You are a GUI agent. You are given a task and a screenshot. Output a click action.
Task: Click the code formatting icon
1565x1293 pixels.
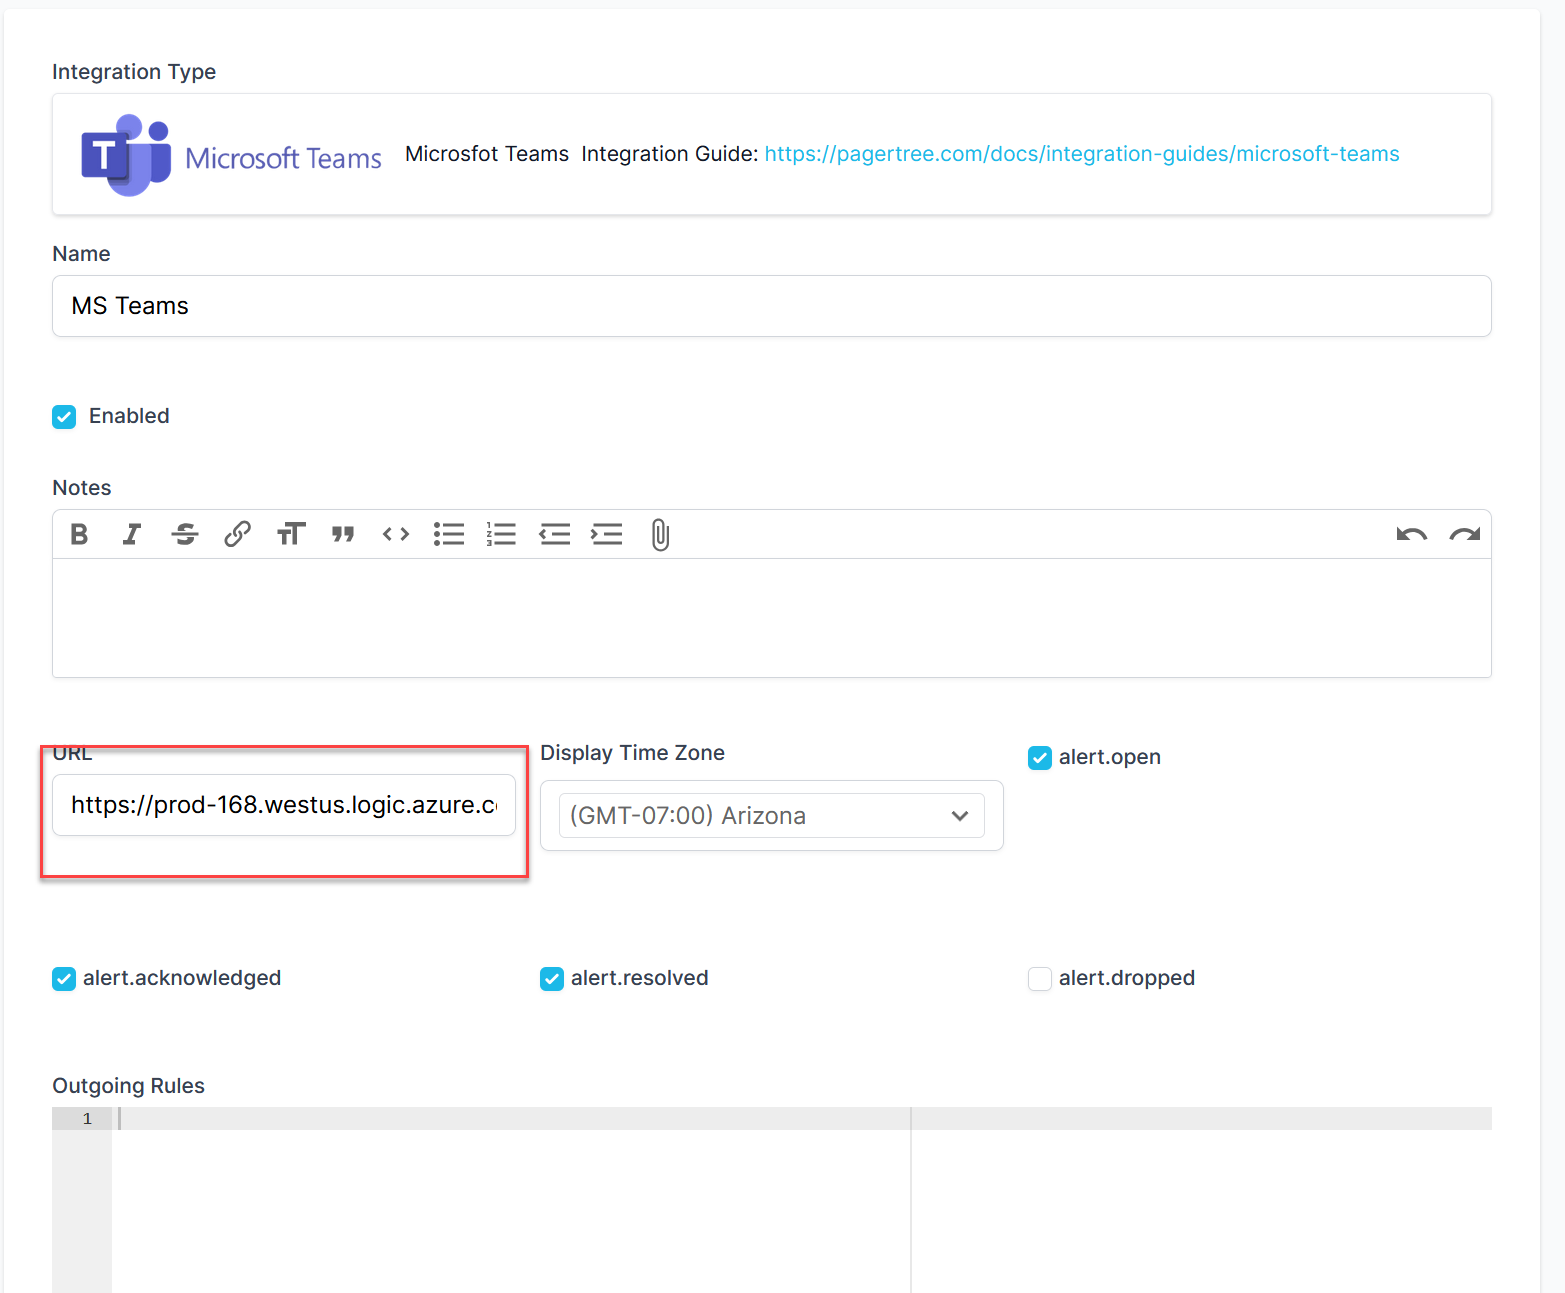pos(396,535)
